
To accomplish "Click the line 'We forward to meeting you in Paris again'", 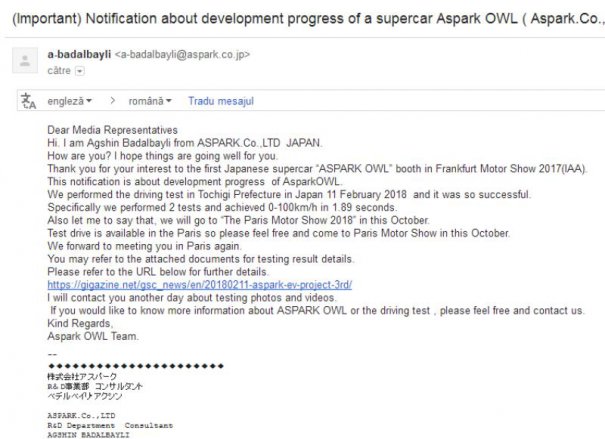I will pos(144,246).
